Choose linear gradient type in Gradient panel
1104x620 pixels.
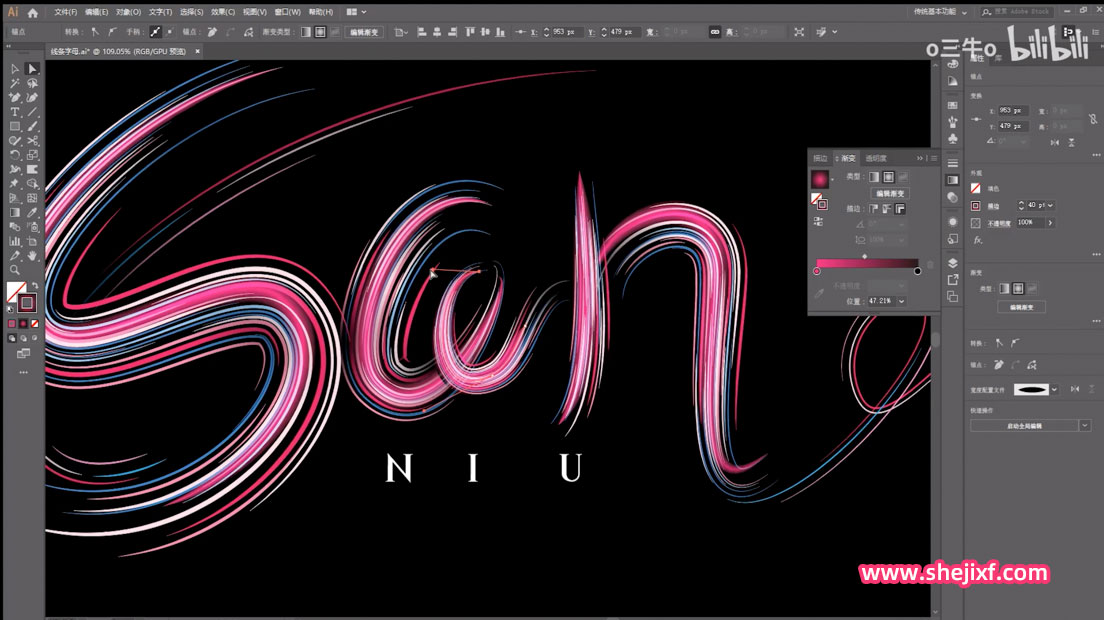tap(873, 176)
